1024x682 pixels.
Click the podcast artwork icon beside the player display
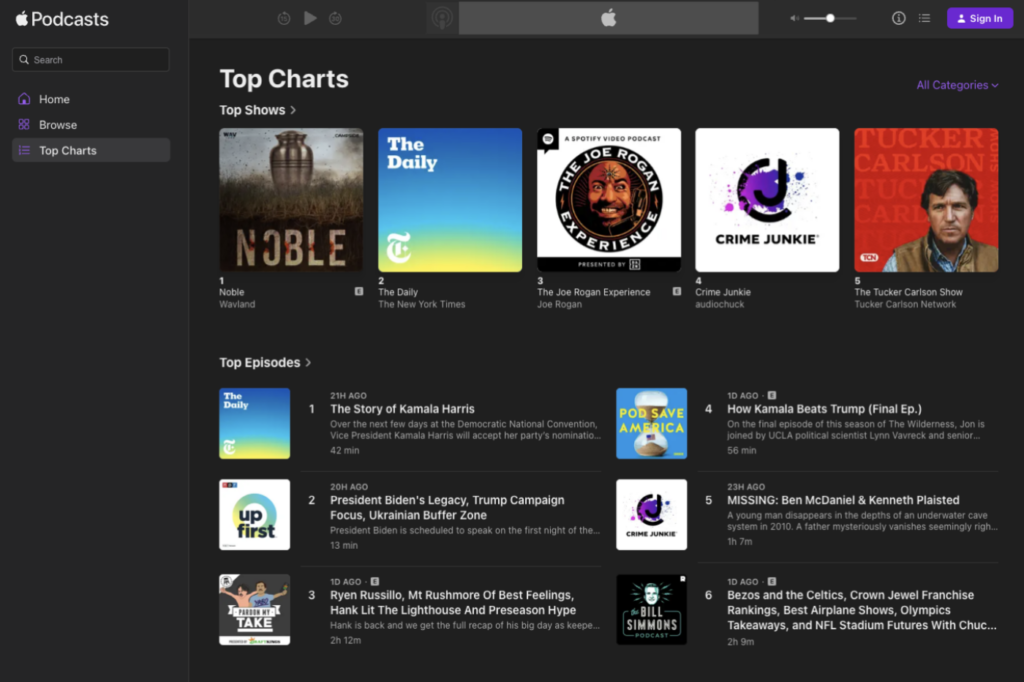tap(442, 18)
